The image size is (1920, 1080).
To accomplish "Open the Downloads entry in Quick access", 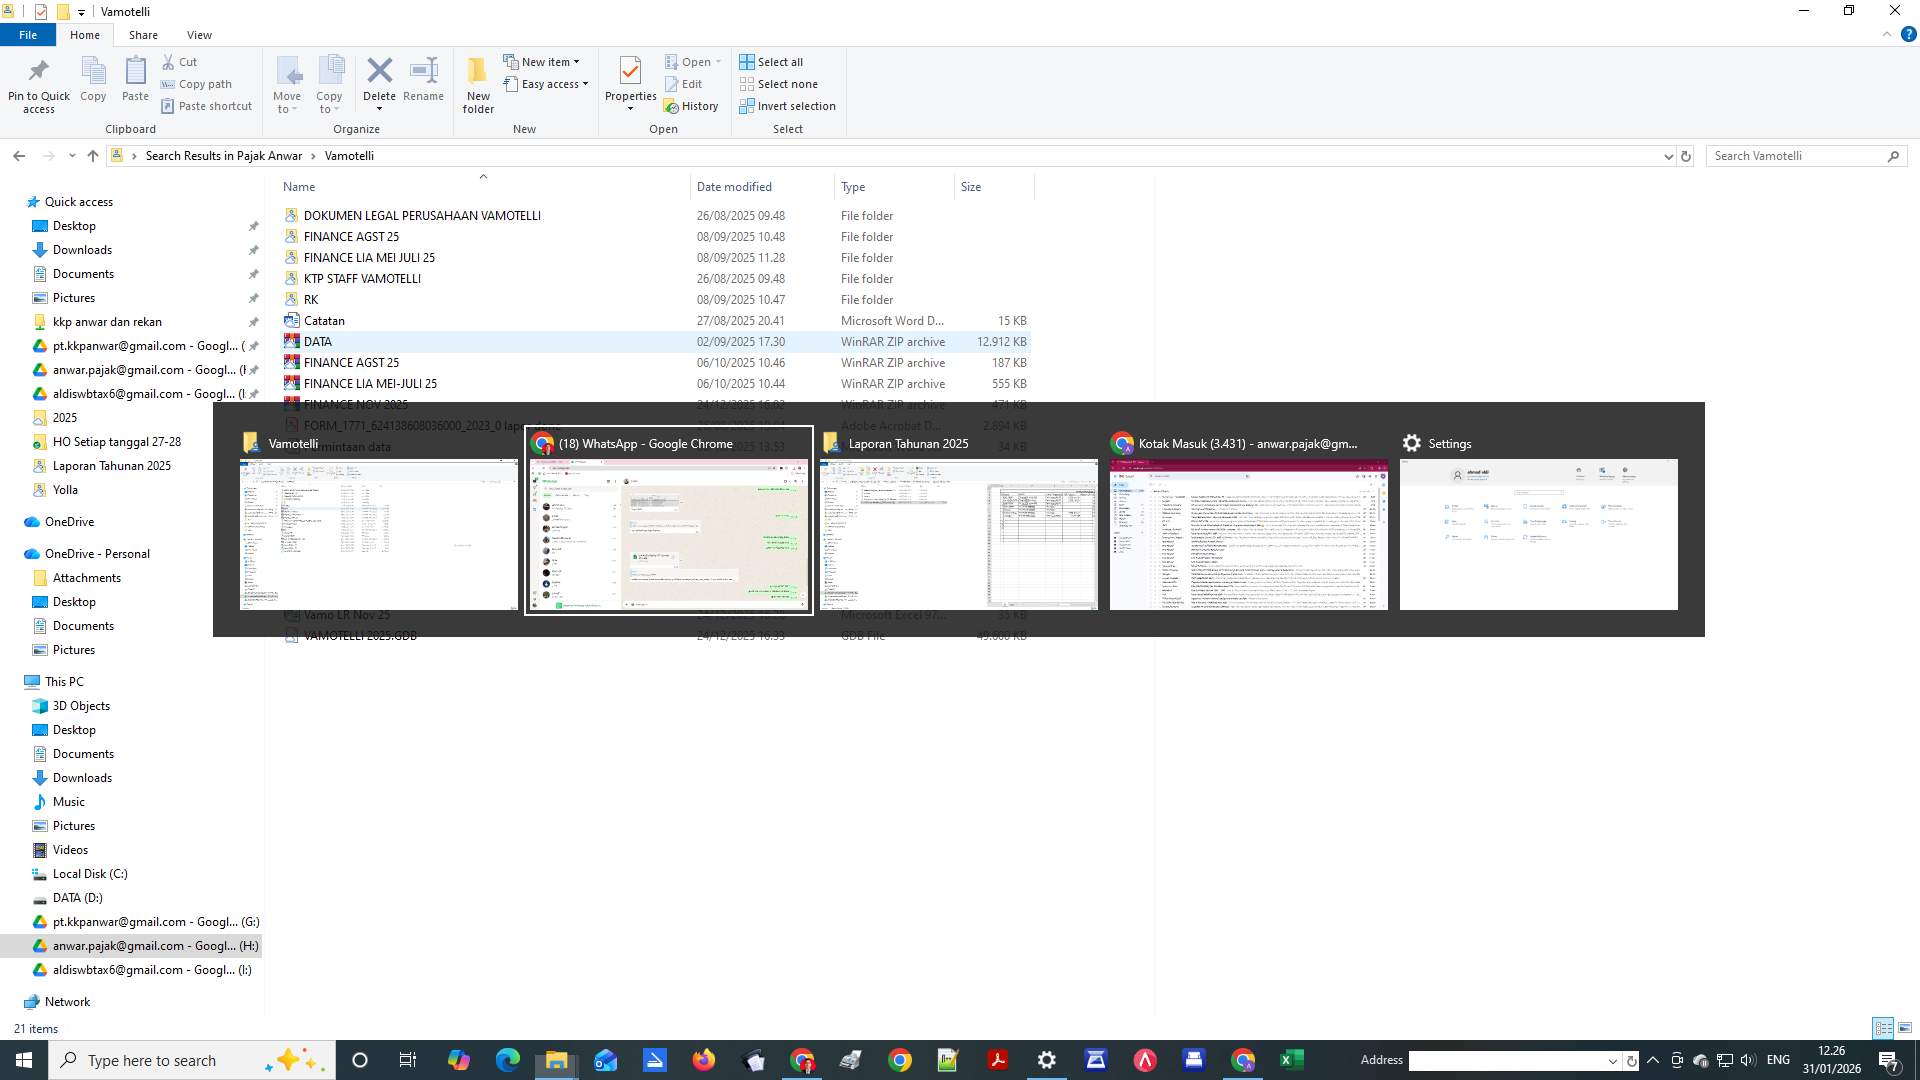I will pos(81,249).
